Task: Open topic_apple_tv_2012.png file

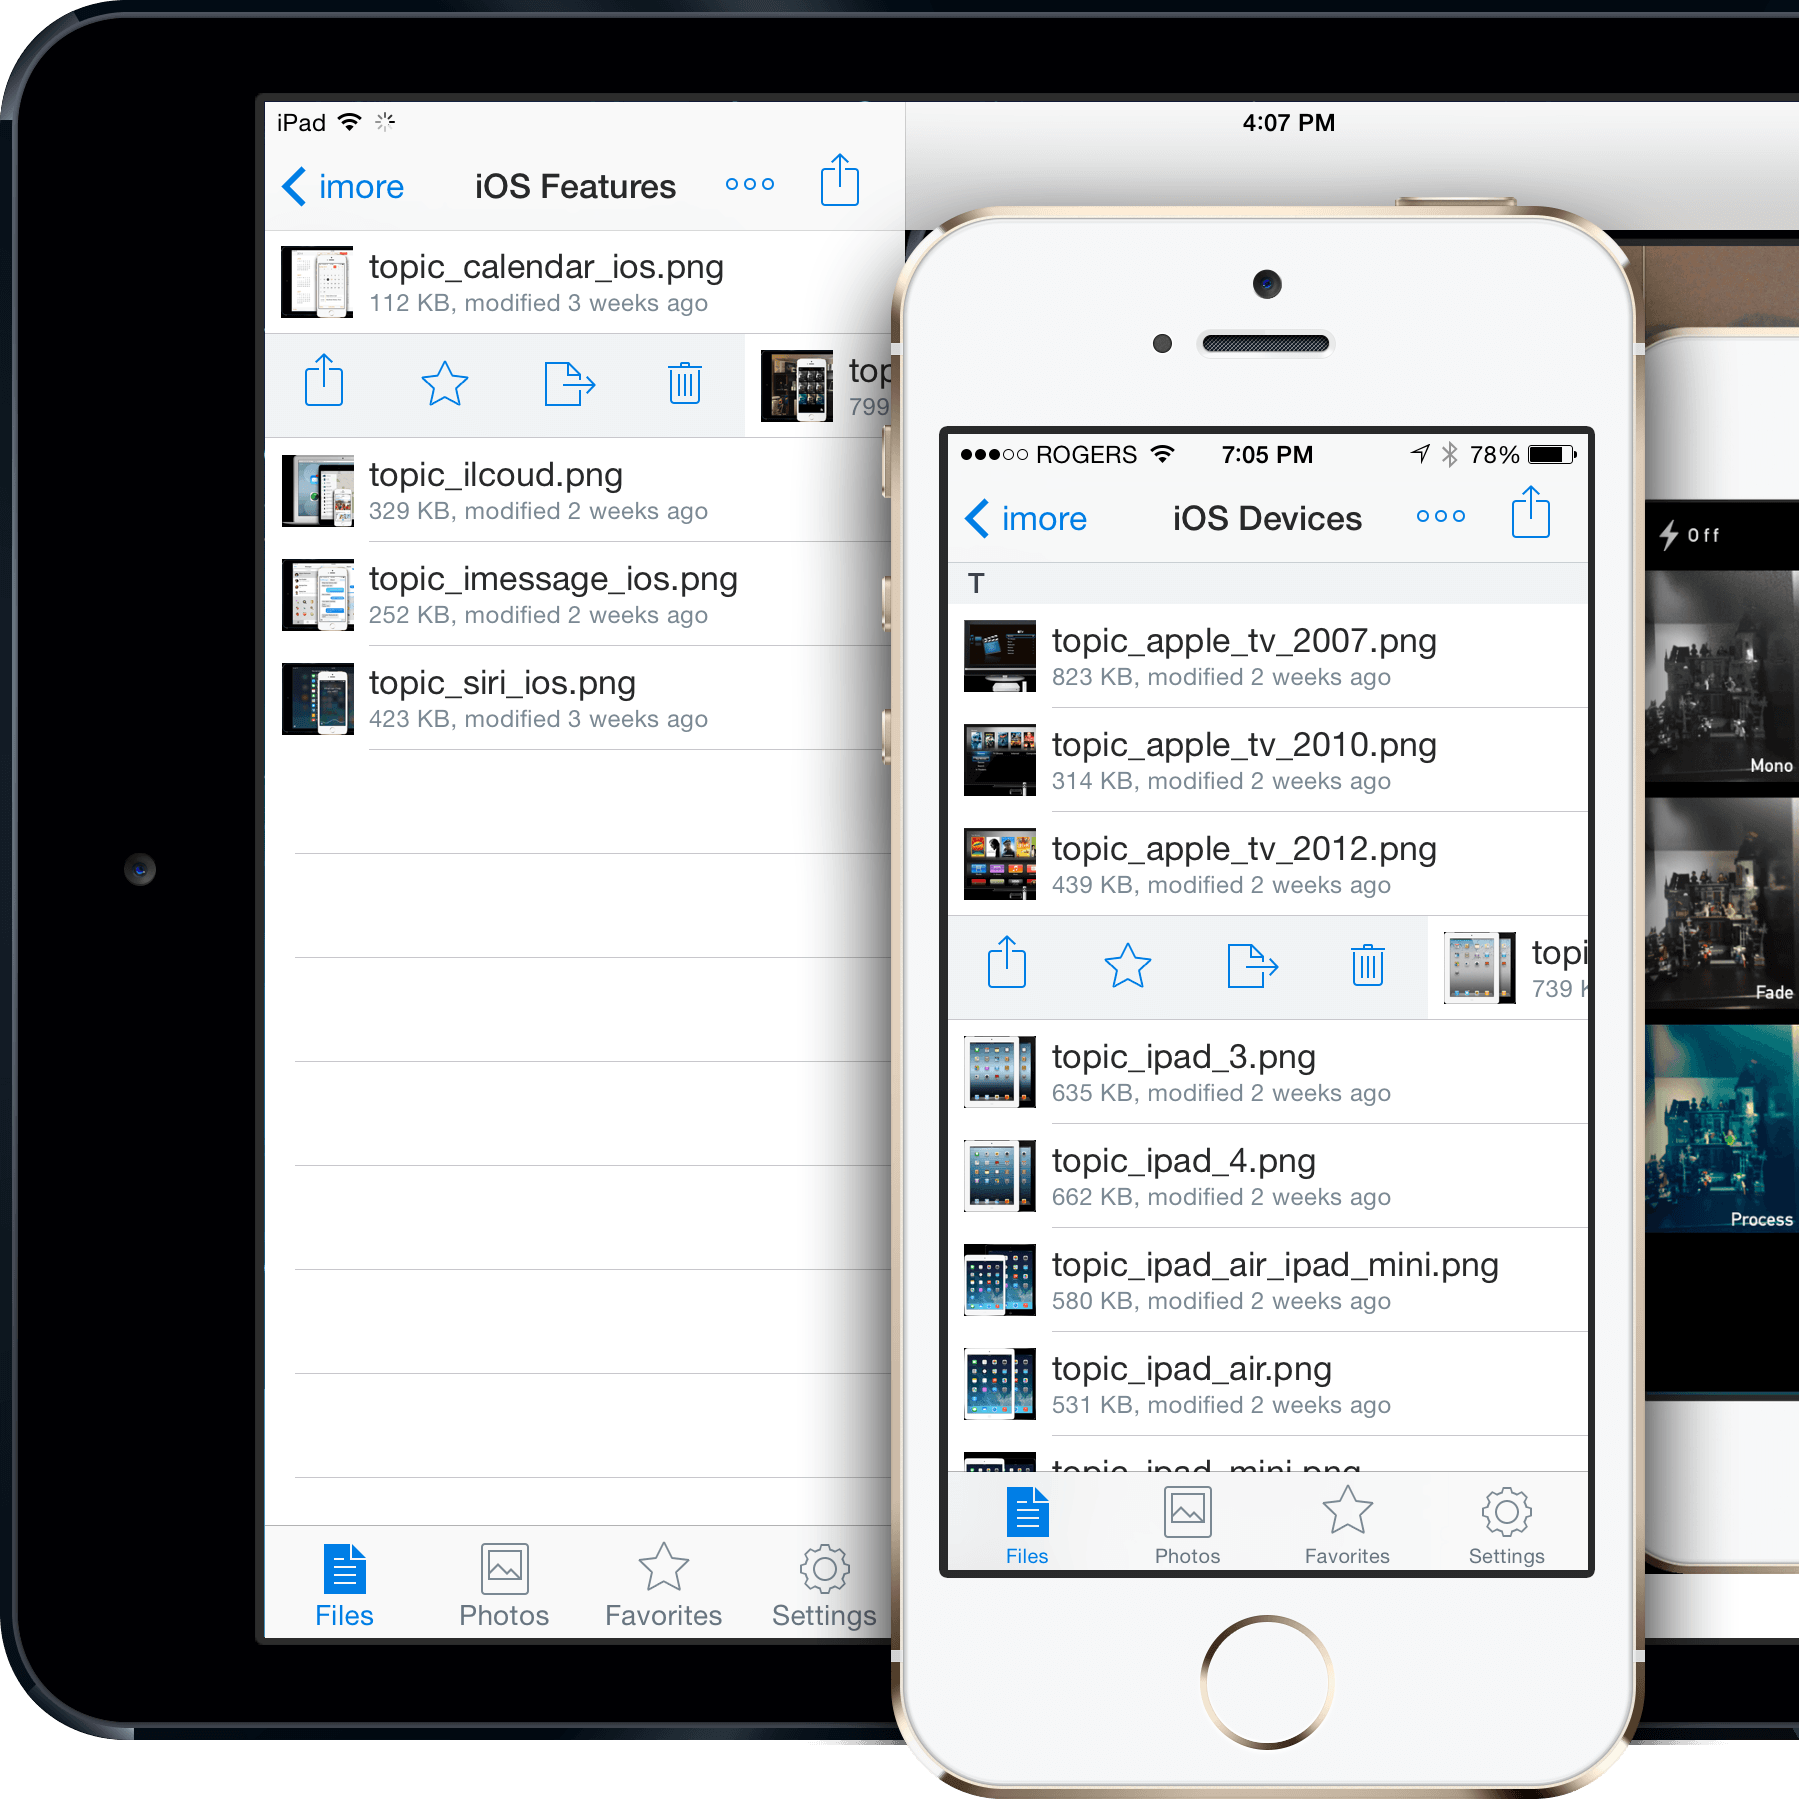Action: pos(1268,864)
